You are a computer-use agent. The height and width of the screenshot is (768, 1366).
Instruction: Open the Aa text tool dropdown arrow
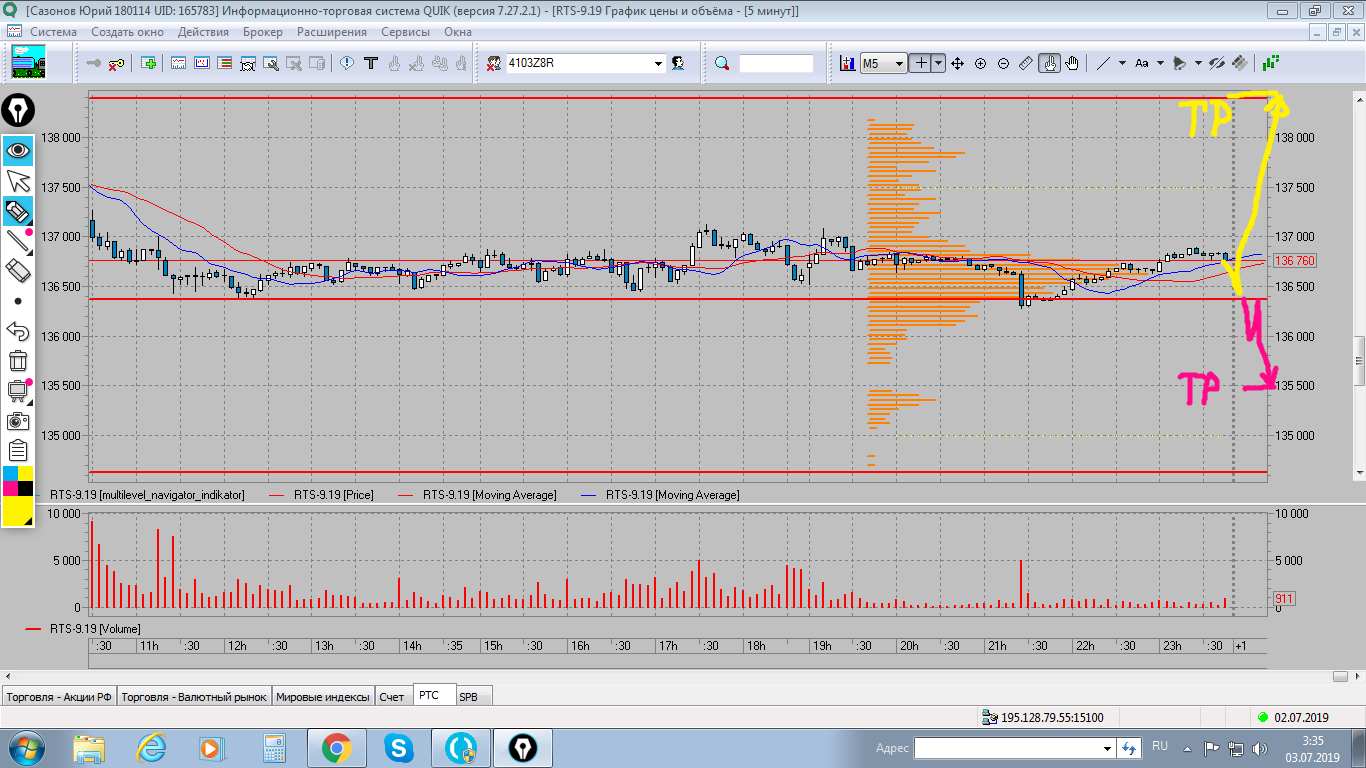tap(1160, 63)
